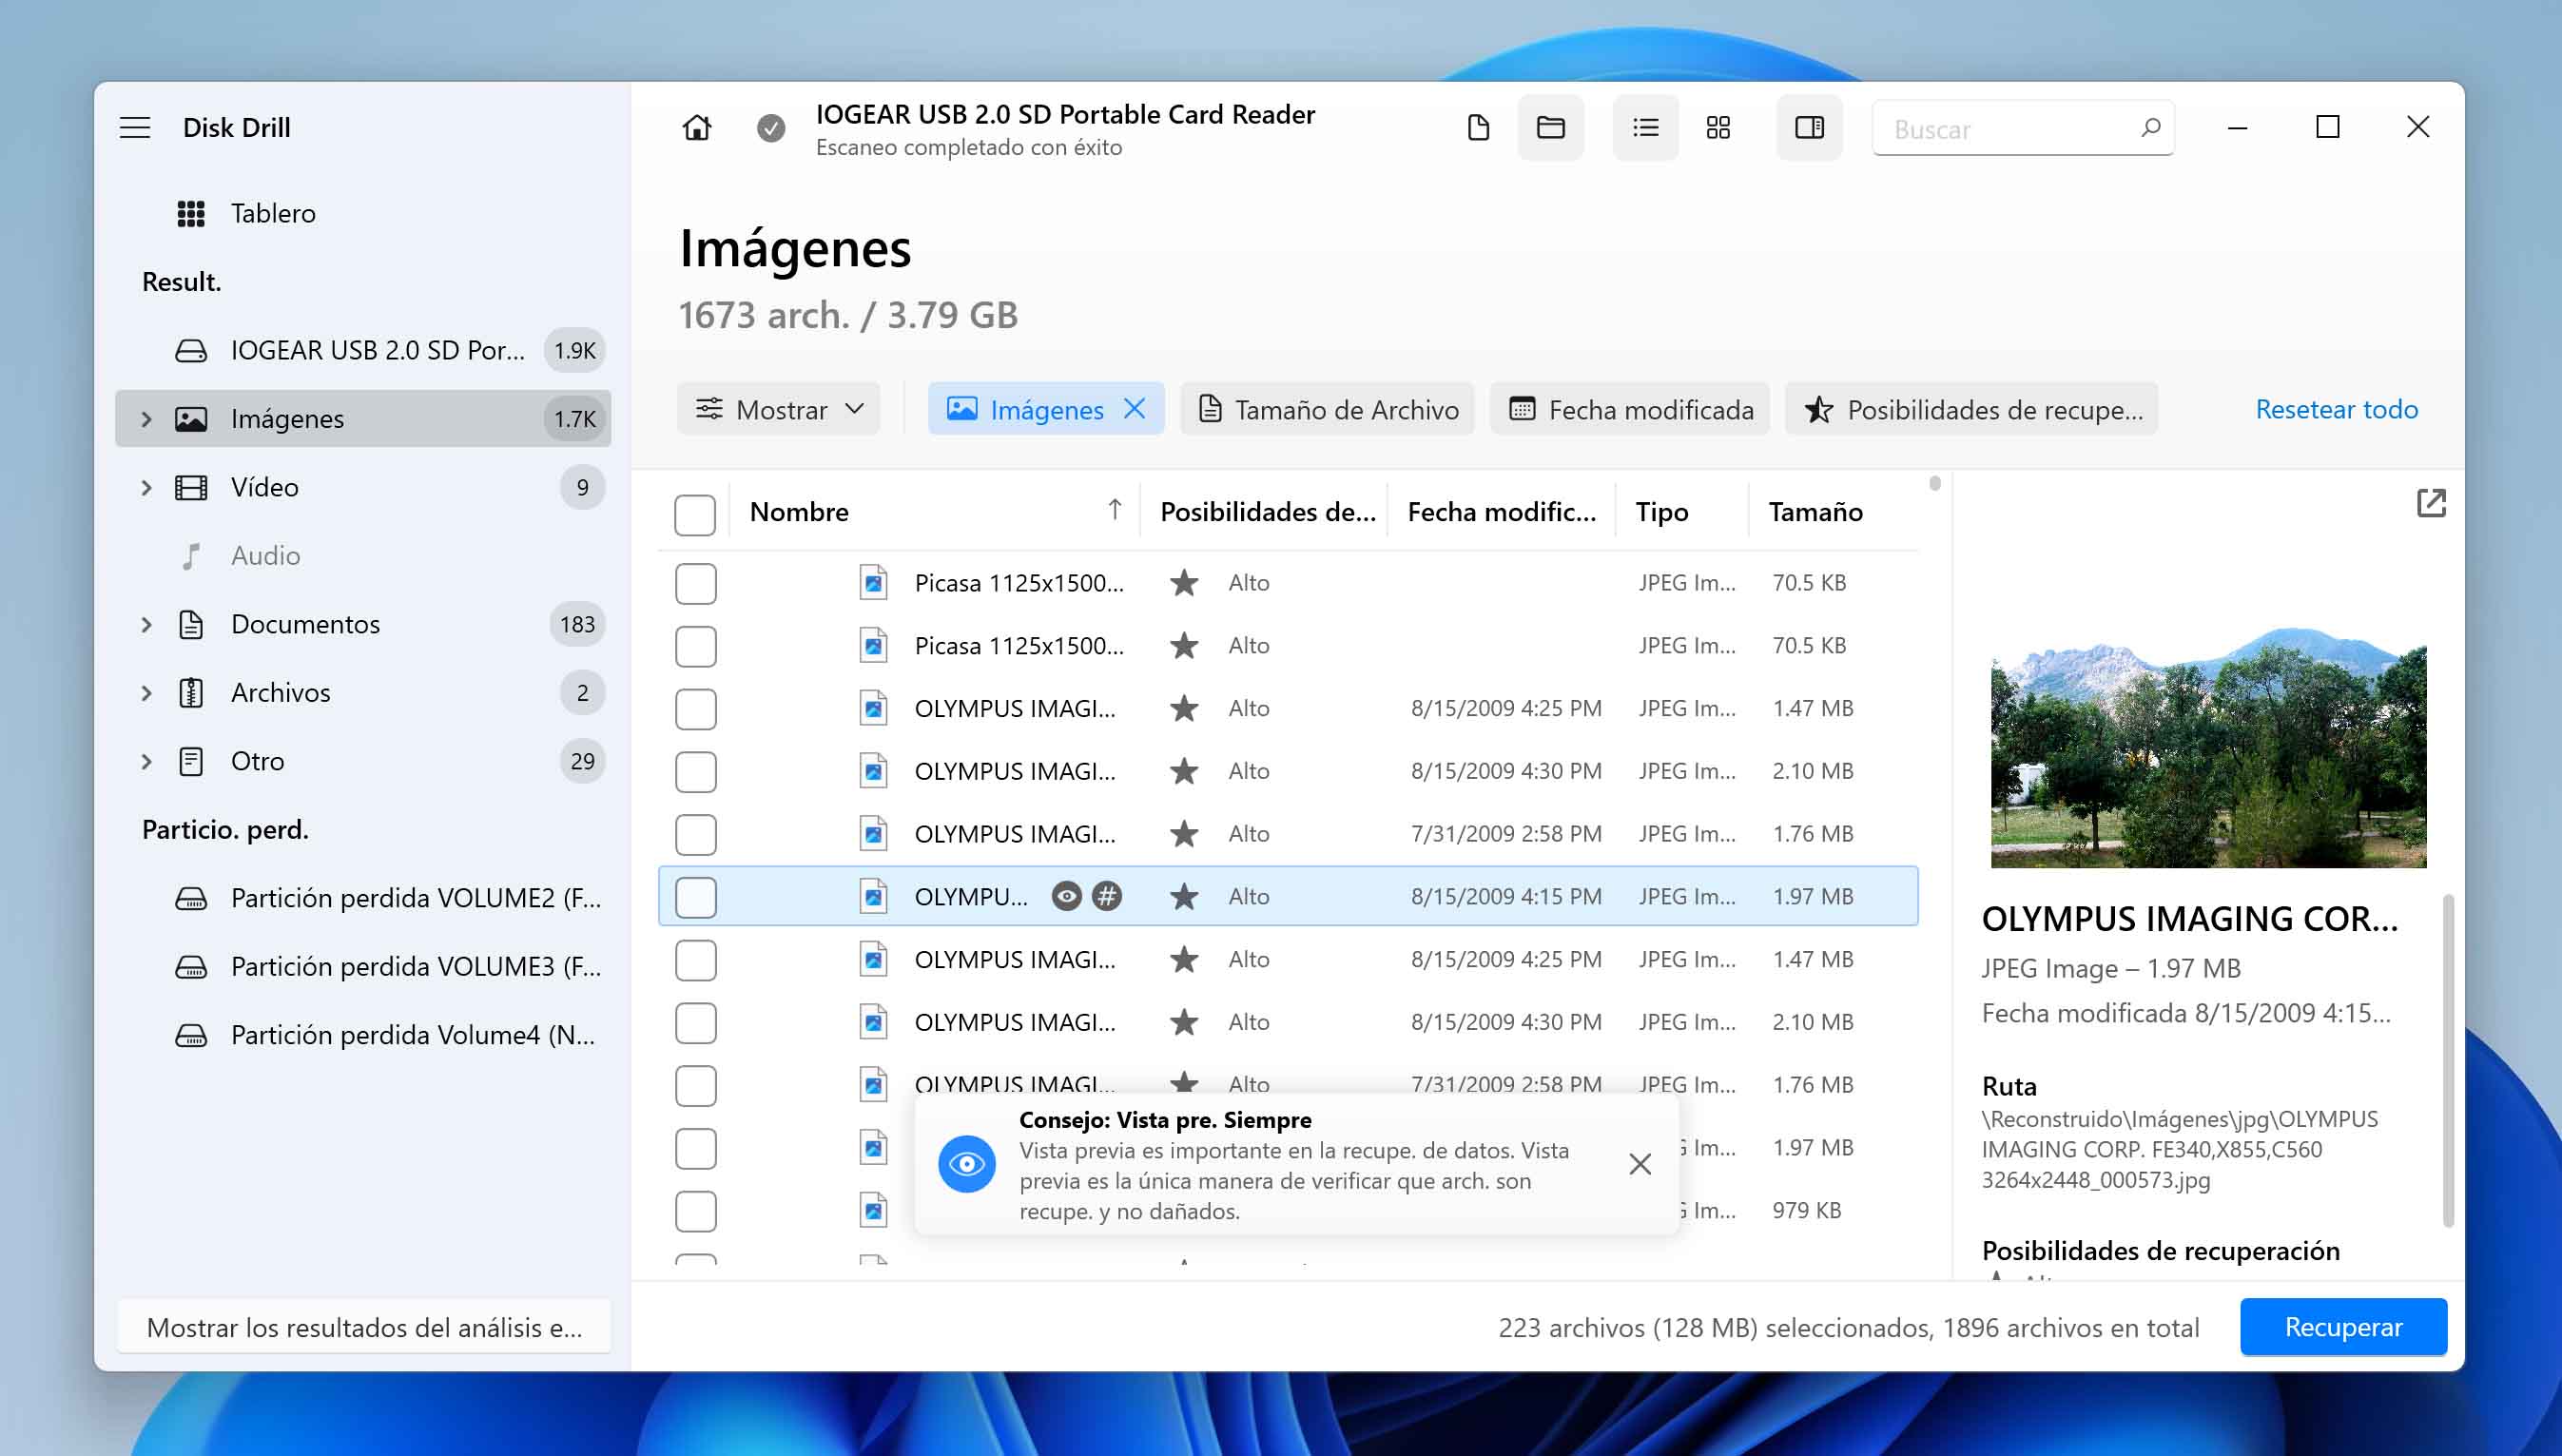The image size is (2562, 1456).
Task: Click the preview panel vertical scrollbar
Action: [2448, 1060]
